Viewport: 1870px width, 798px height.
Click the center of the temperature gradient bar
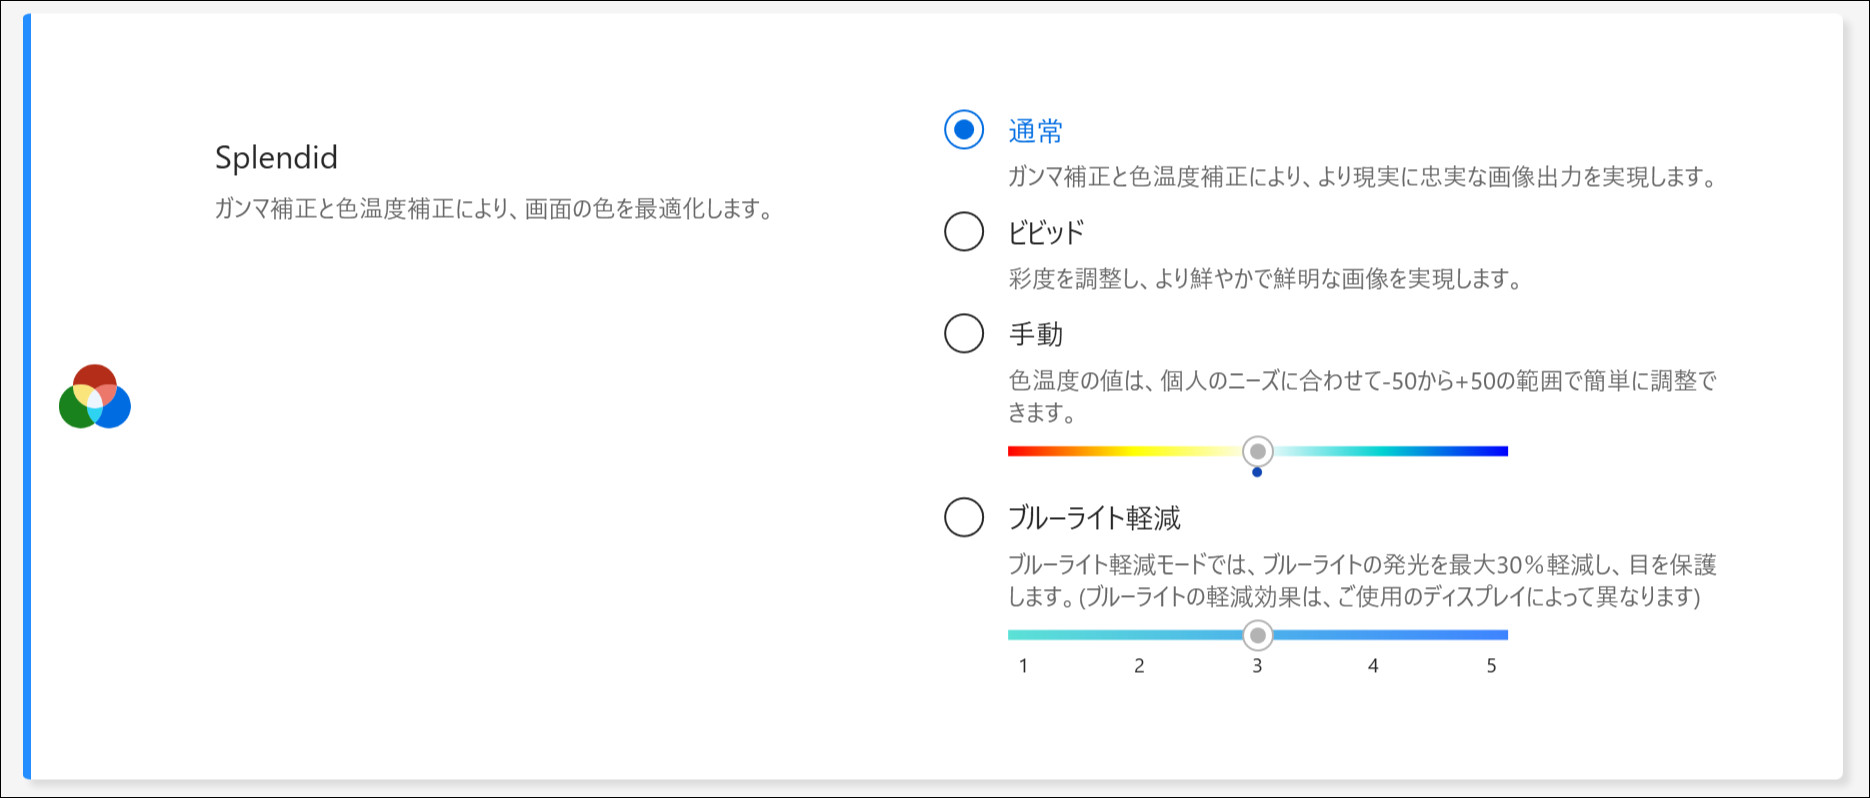[x=1258, y=451]
